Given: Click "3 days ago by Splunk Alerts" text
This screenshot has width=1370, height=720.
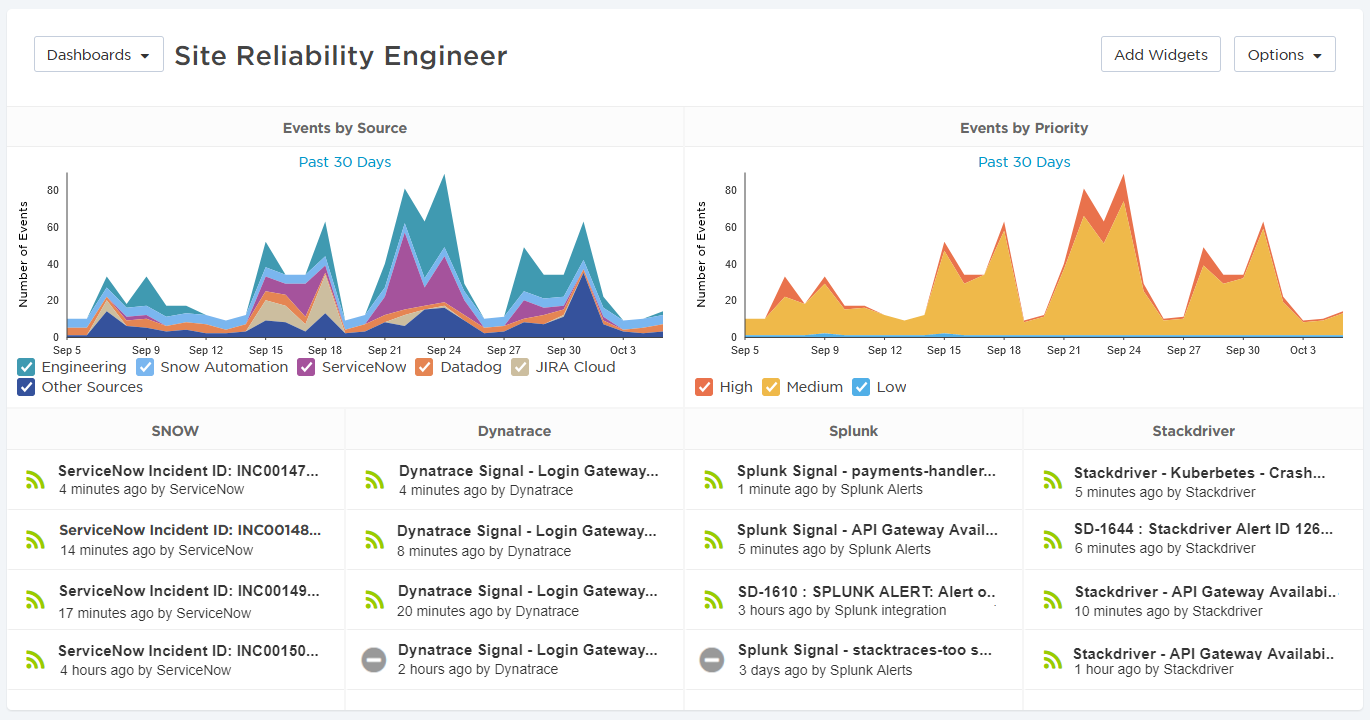Looking at the screenshot, I should (x=826, y=670).
